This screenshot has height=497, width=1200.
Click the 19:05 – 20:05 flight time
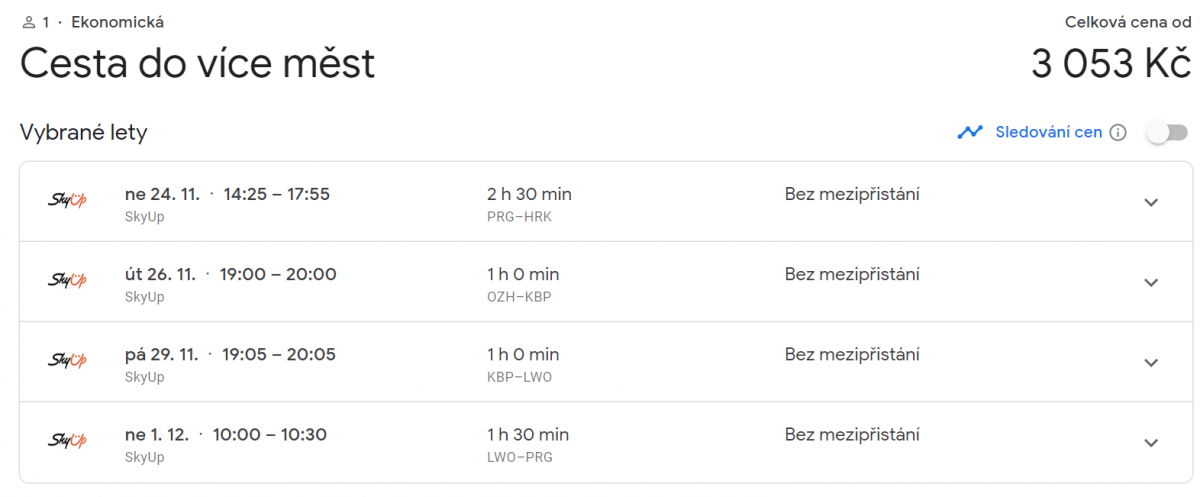click(279, 354)
